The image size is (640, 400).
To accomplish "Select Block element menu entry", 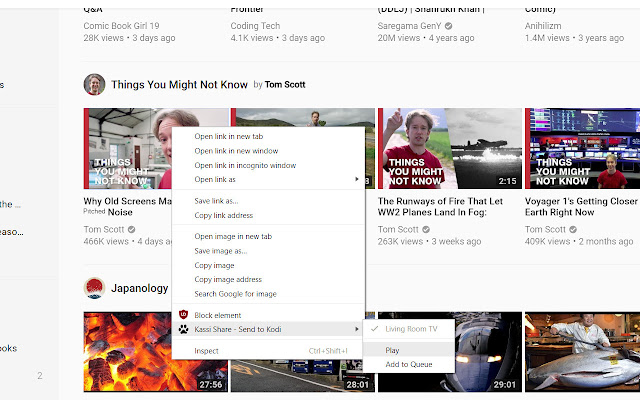I will coord(268,315).
